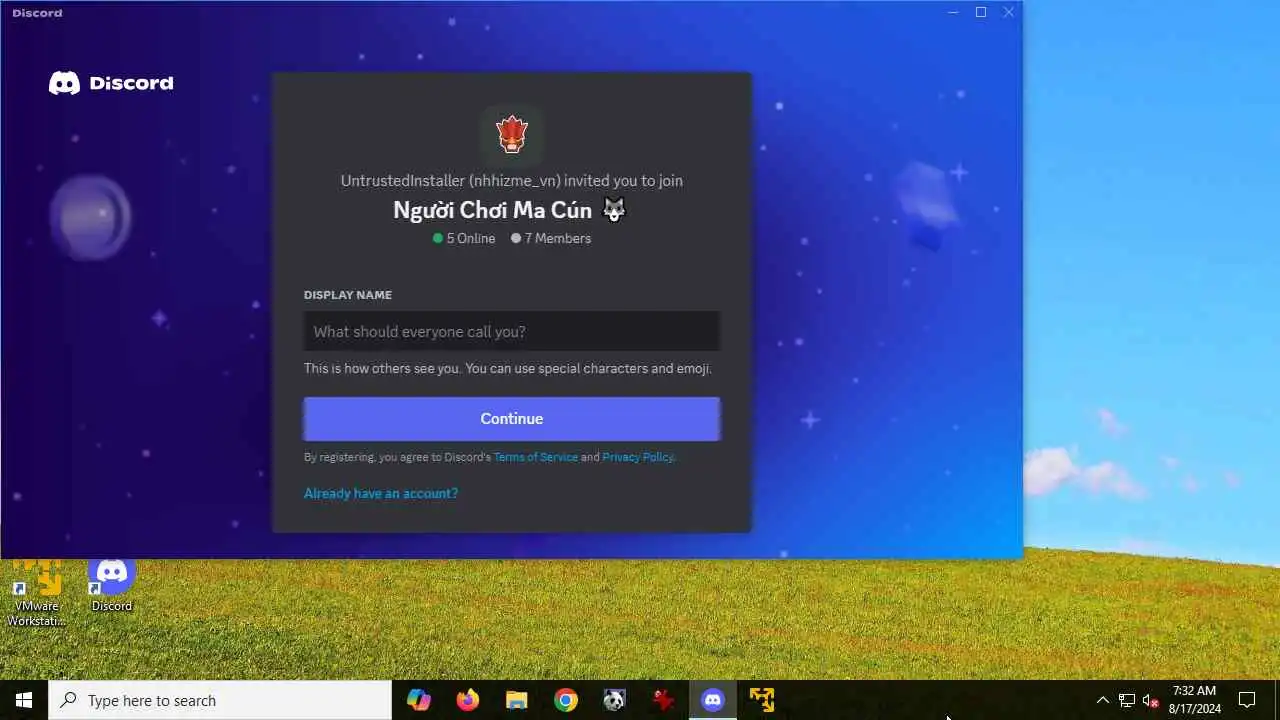Click the server avatar icon in invite
This screenshot has width=1280, height=720.
(511, 134)
